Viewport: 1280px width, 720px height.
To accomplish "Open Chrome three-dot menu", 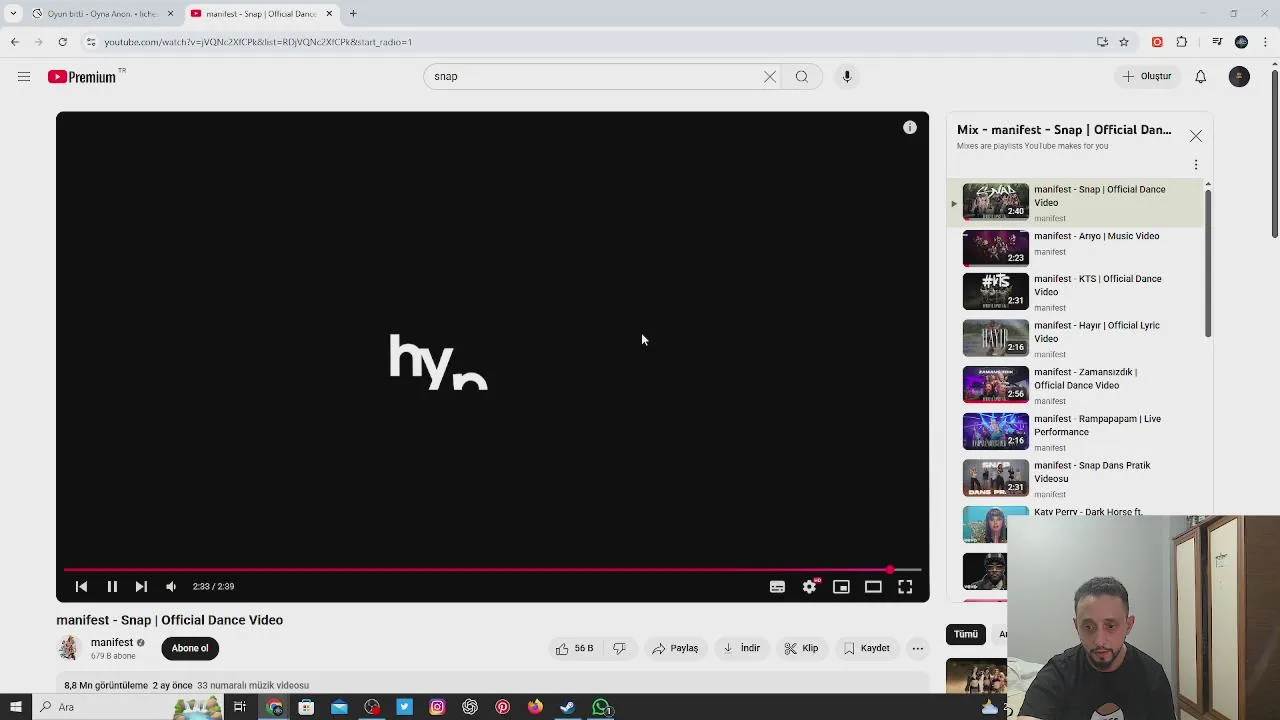I will click(x=1265, y=42).
